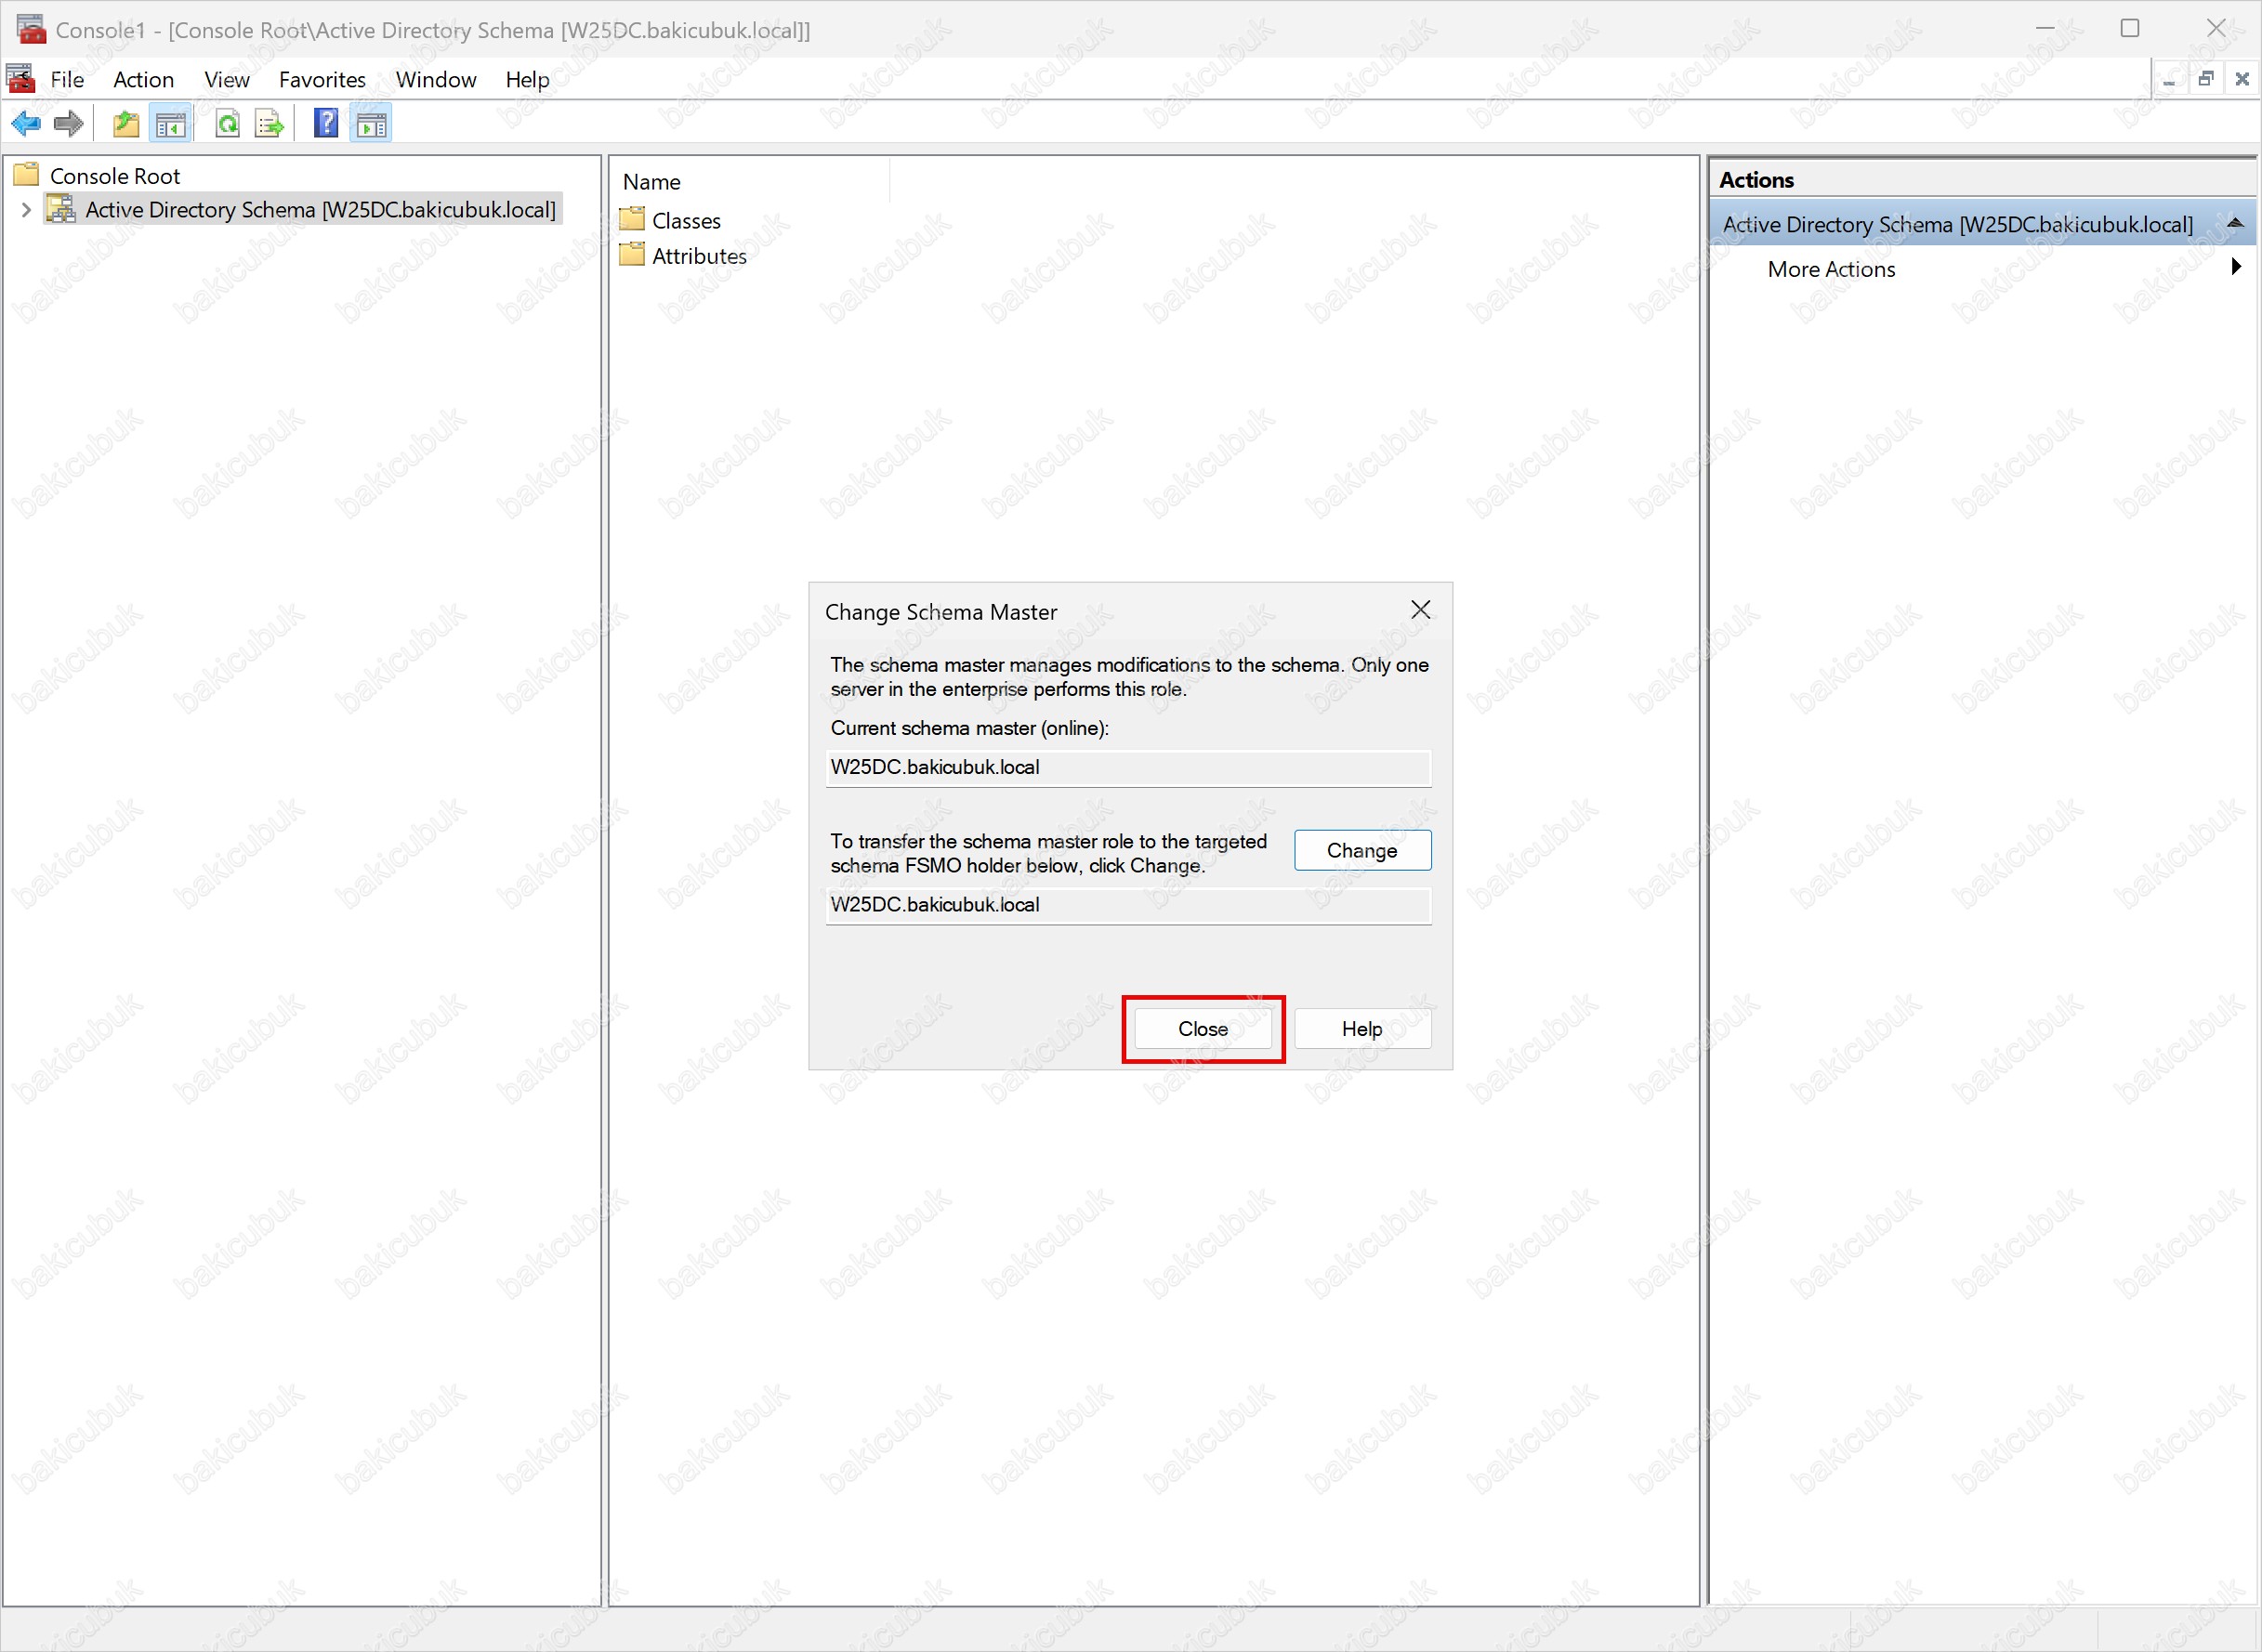Click the Active Directory Schema Actions pane header
The height and width of the screenshot is (1652, 2262).
point(1982,224)
